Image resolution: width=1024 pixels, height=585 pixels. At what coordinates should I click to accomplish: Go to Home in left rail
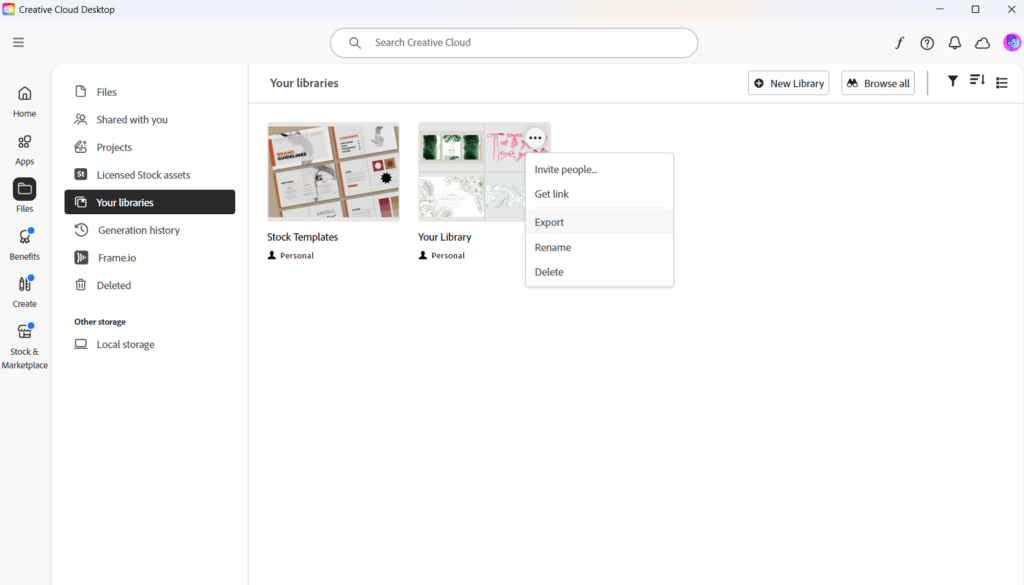pos(24,102)
